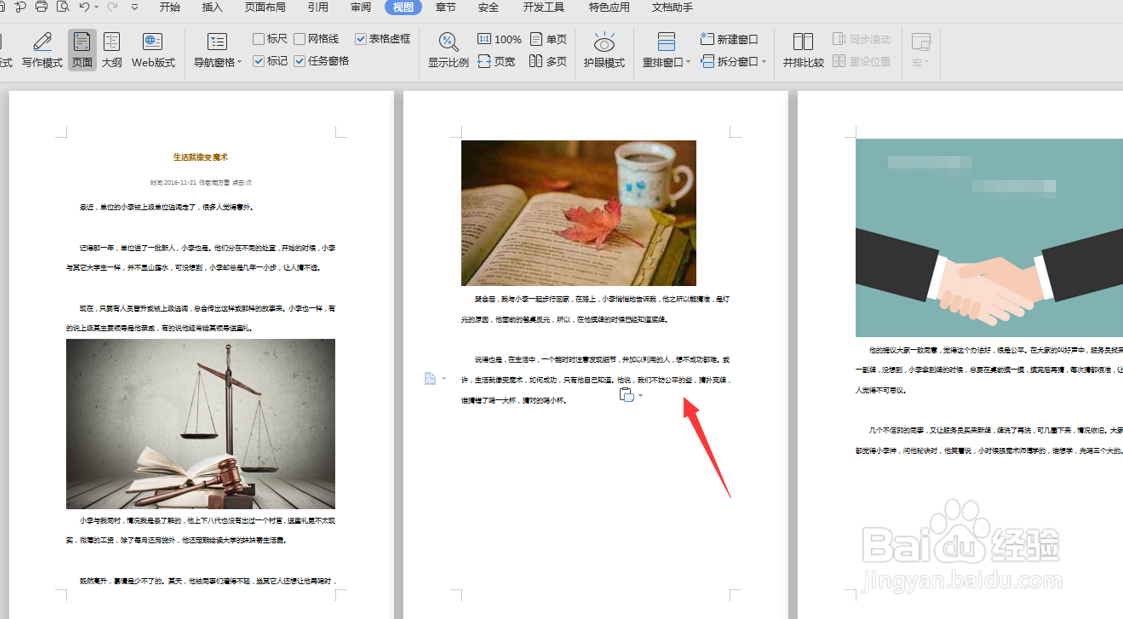Switch to 大纲 outline view
Image resolution: width=1123 pixels, height=619 pixels.
point(112,49)
